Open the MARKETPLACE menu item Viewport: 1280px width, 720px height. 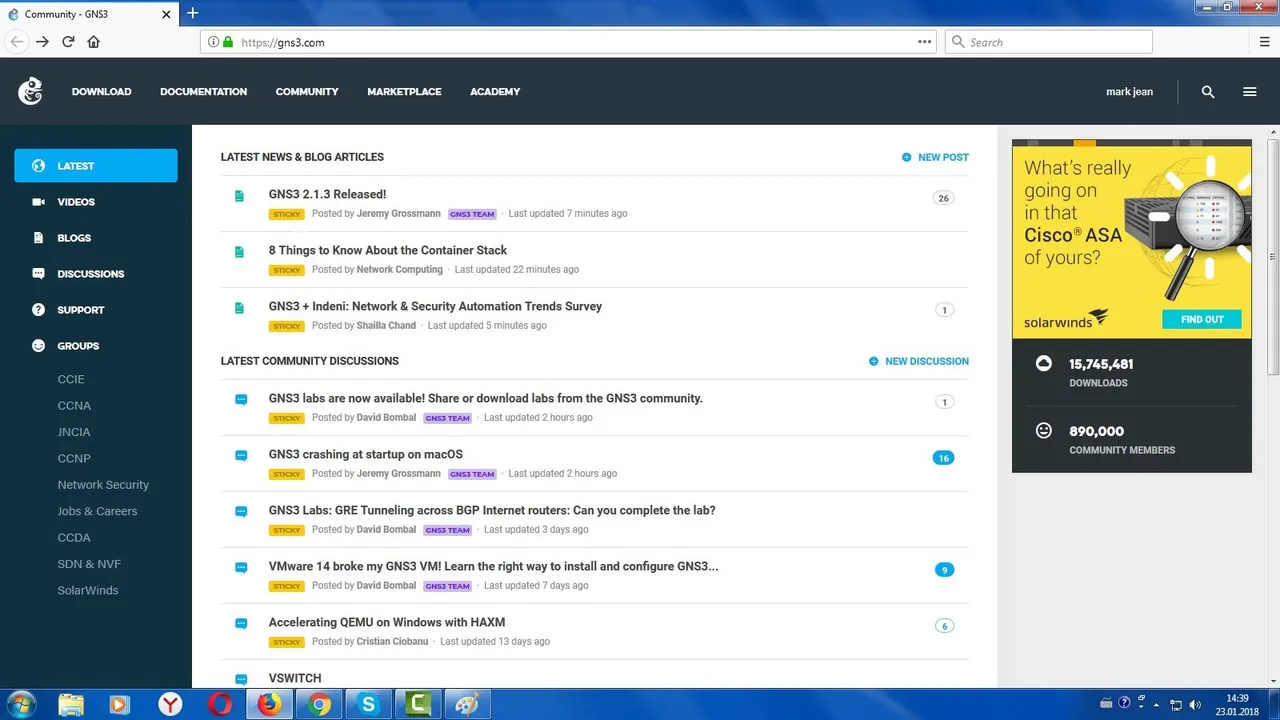point(404,92)
